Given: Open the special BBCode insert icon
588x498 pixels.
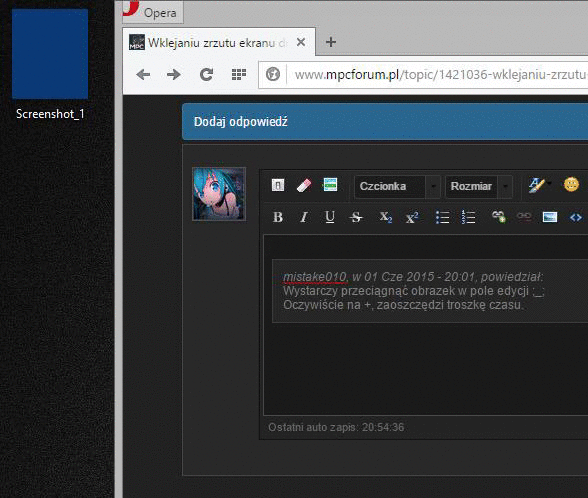Looking at the screenshot, I should (x=330, y=185).
